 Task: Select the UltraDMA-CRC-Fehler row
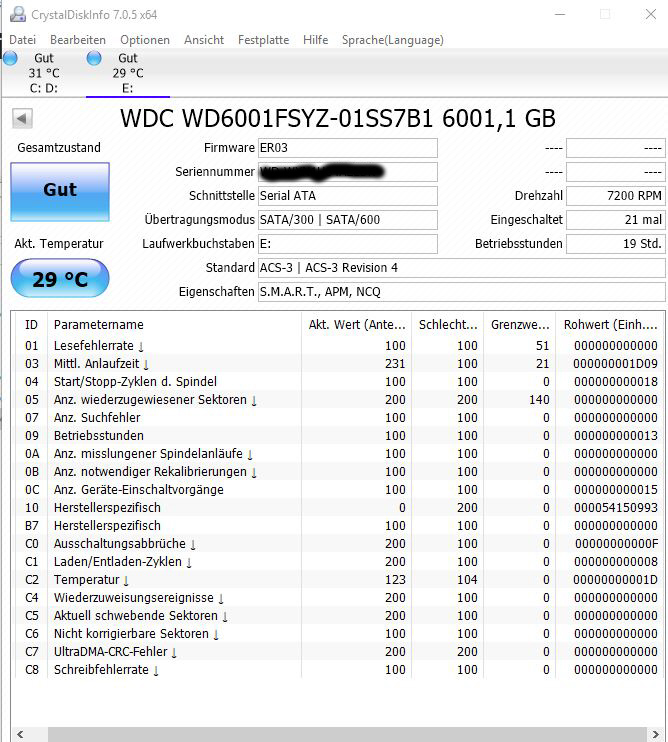339,651
